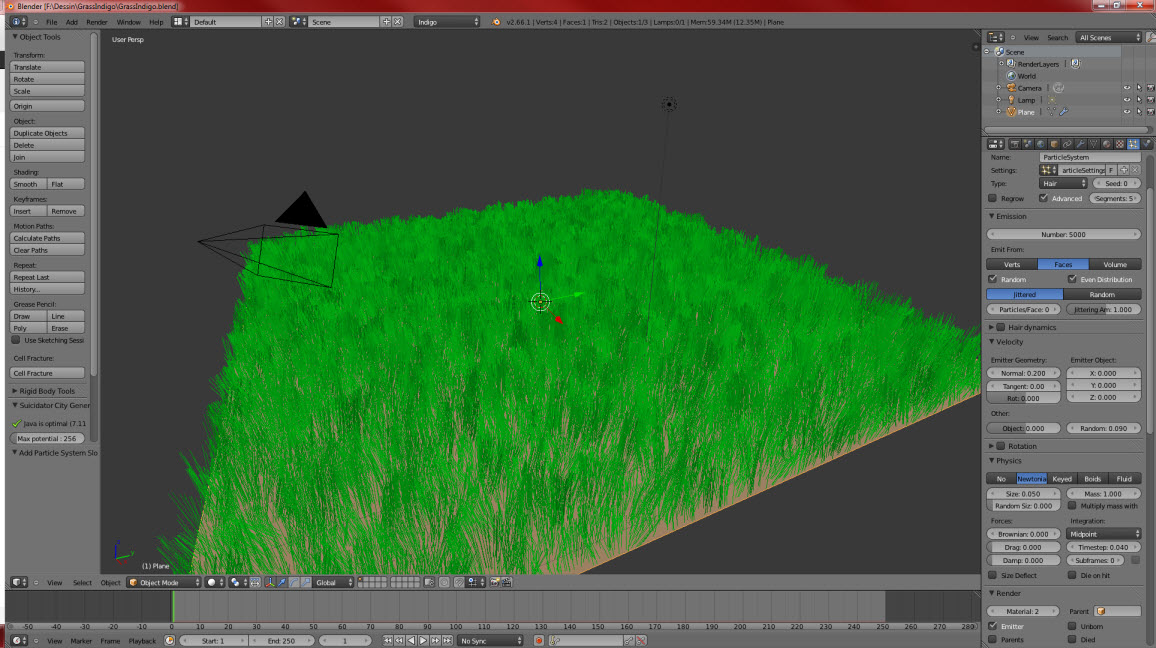Select the Particles properties tab icon

pyautogui.click(x=1133, y=144)
